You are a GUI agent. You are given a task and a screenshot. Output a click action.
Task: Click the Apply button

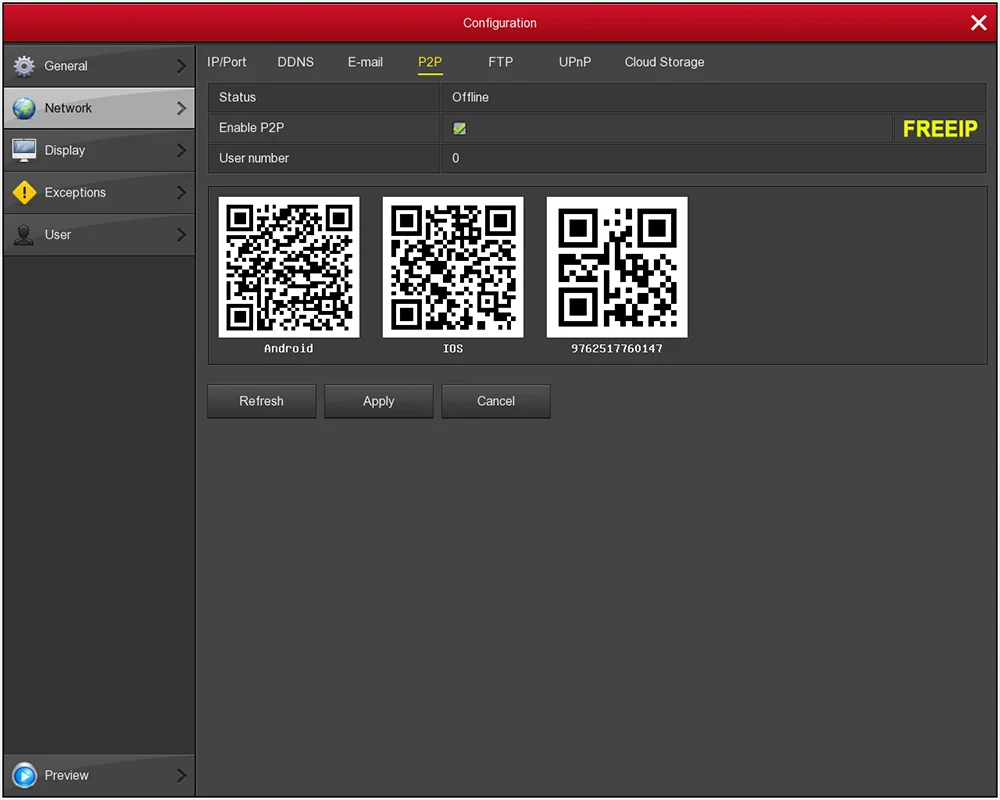378,401
